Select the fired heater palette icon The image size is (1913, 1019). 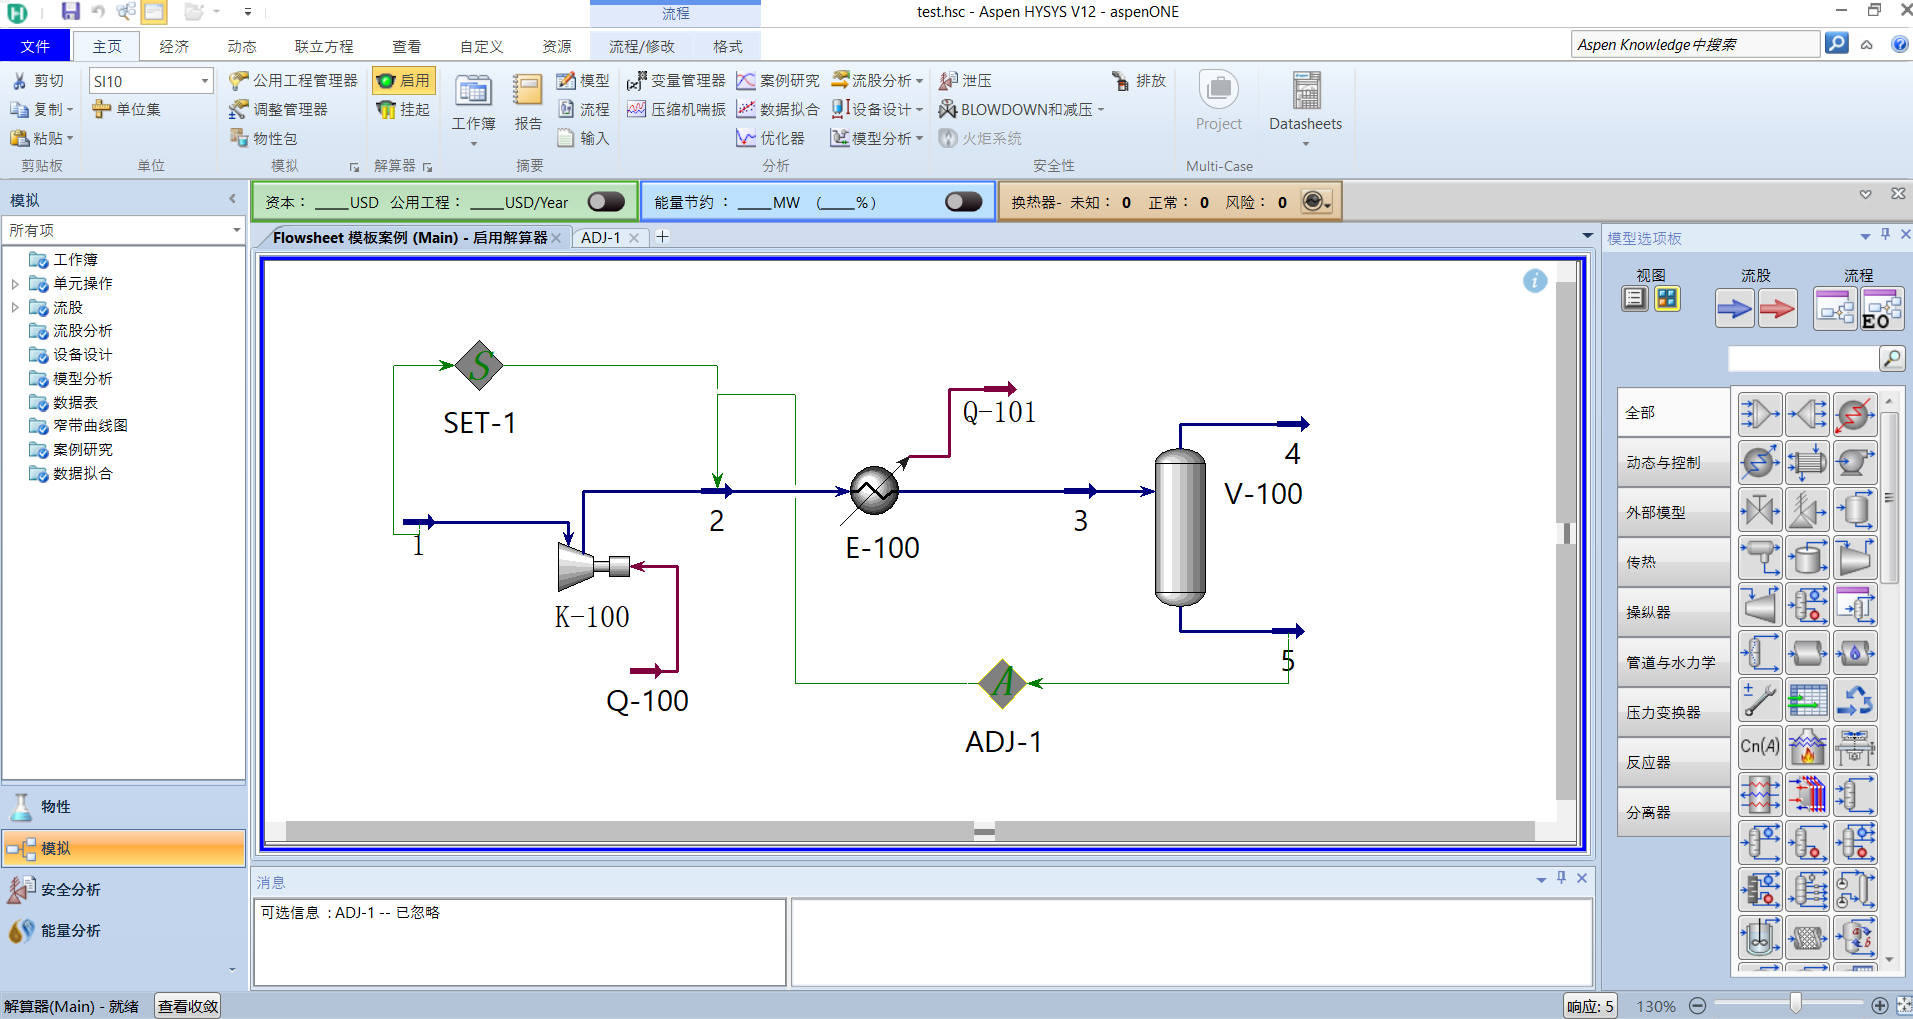[1807, 746]
